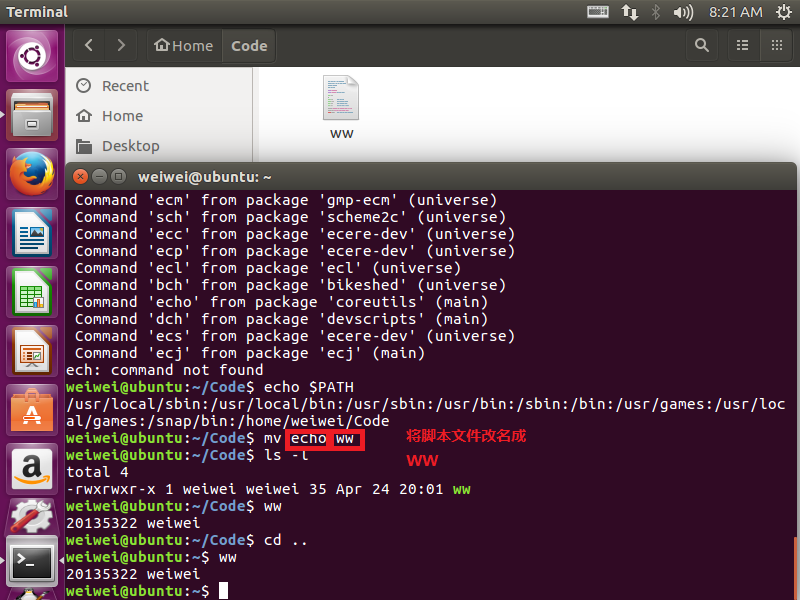Open Bluetooth indicator in top panel
The width and height of the screenshot is (800, 600).
click(x=656, y=12)
